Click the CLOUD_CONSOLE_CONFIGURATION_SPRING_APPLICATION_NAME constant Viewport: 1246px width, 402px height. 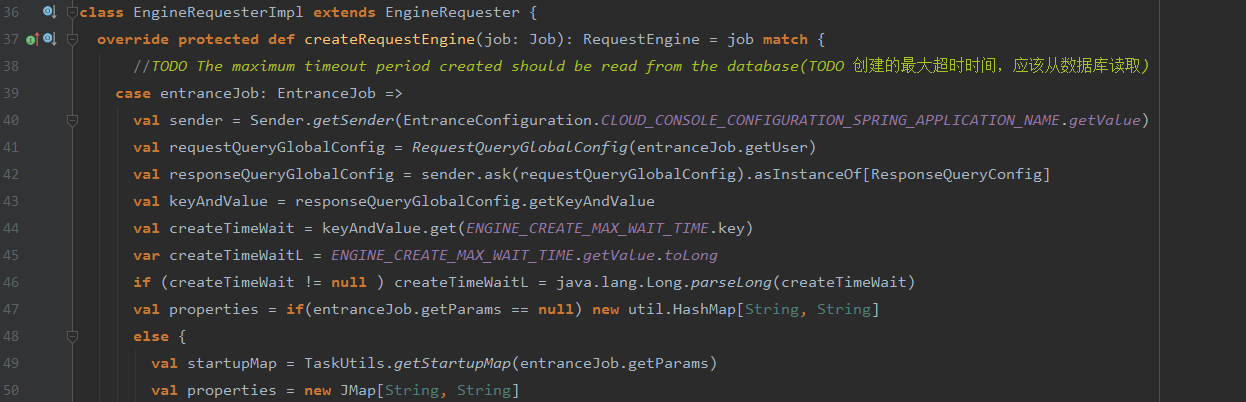point(828,121)
